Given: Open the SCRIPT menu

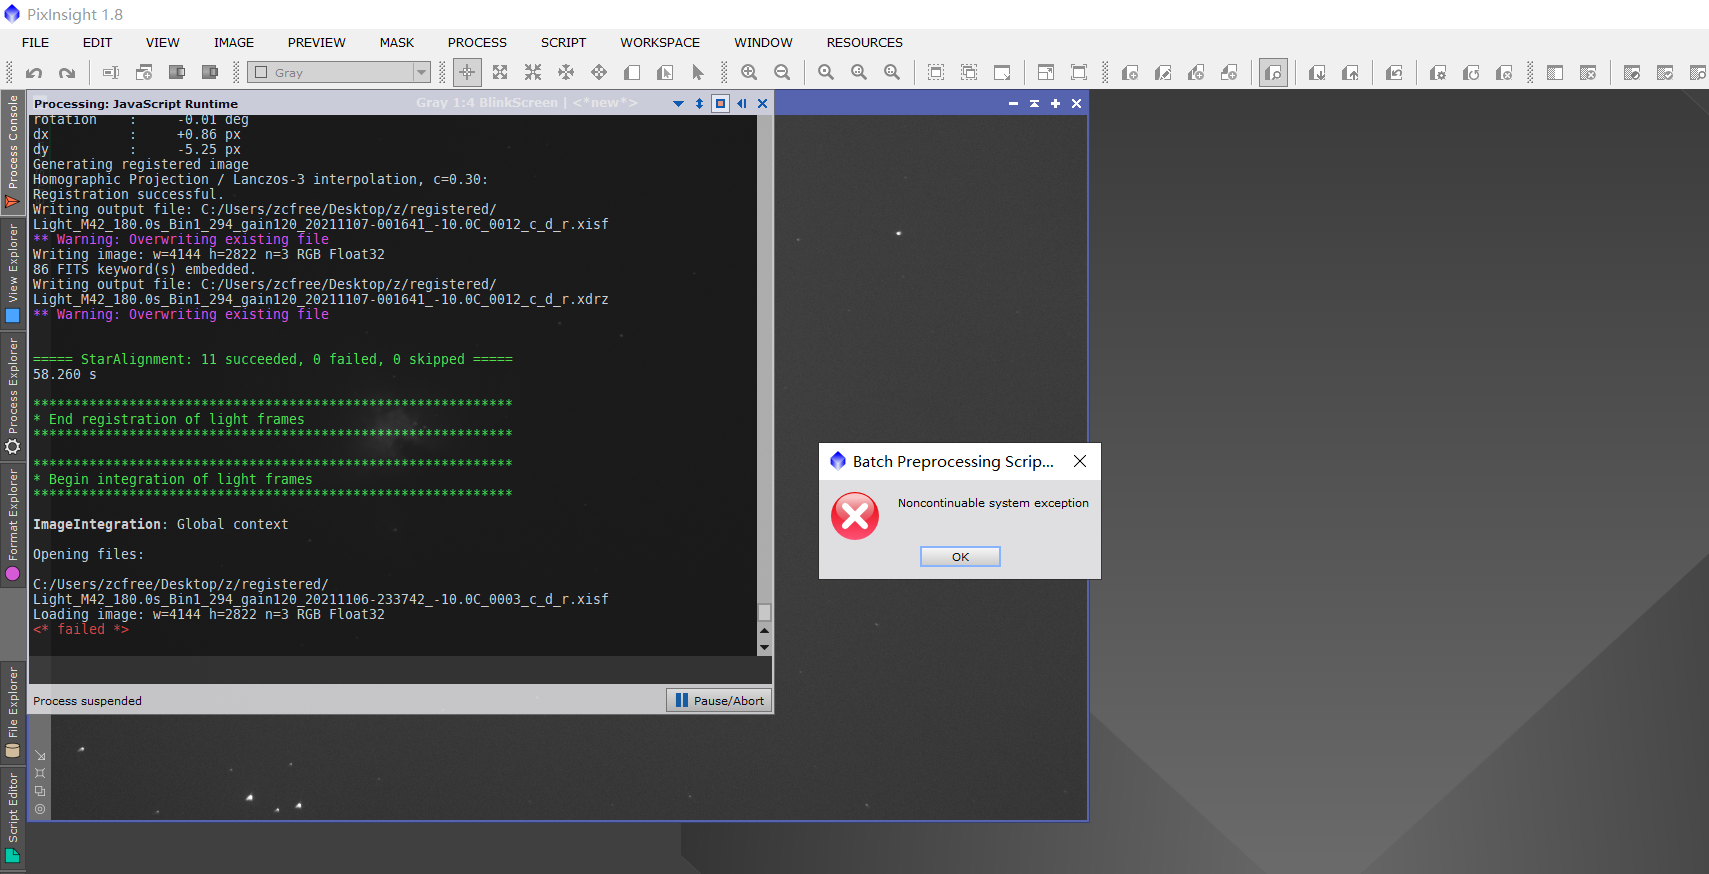Looking at the screenshot, I should 563,42.
